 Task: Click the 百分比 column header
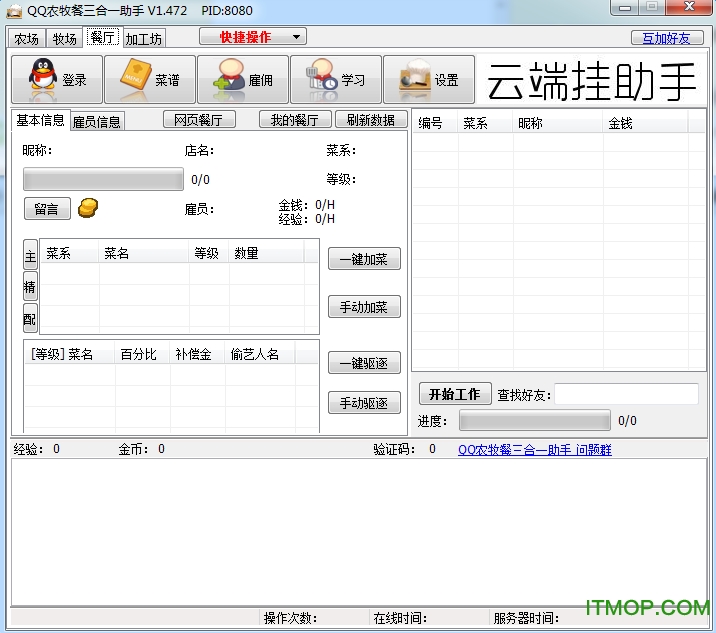pyautogui.click(x=142, y=354)
